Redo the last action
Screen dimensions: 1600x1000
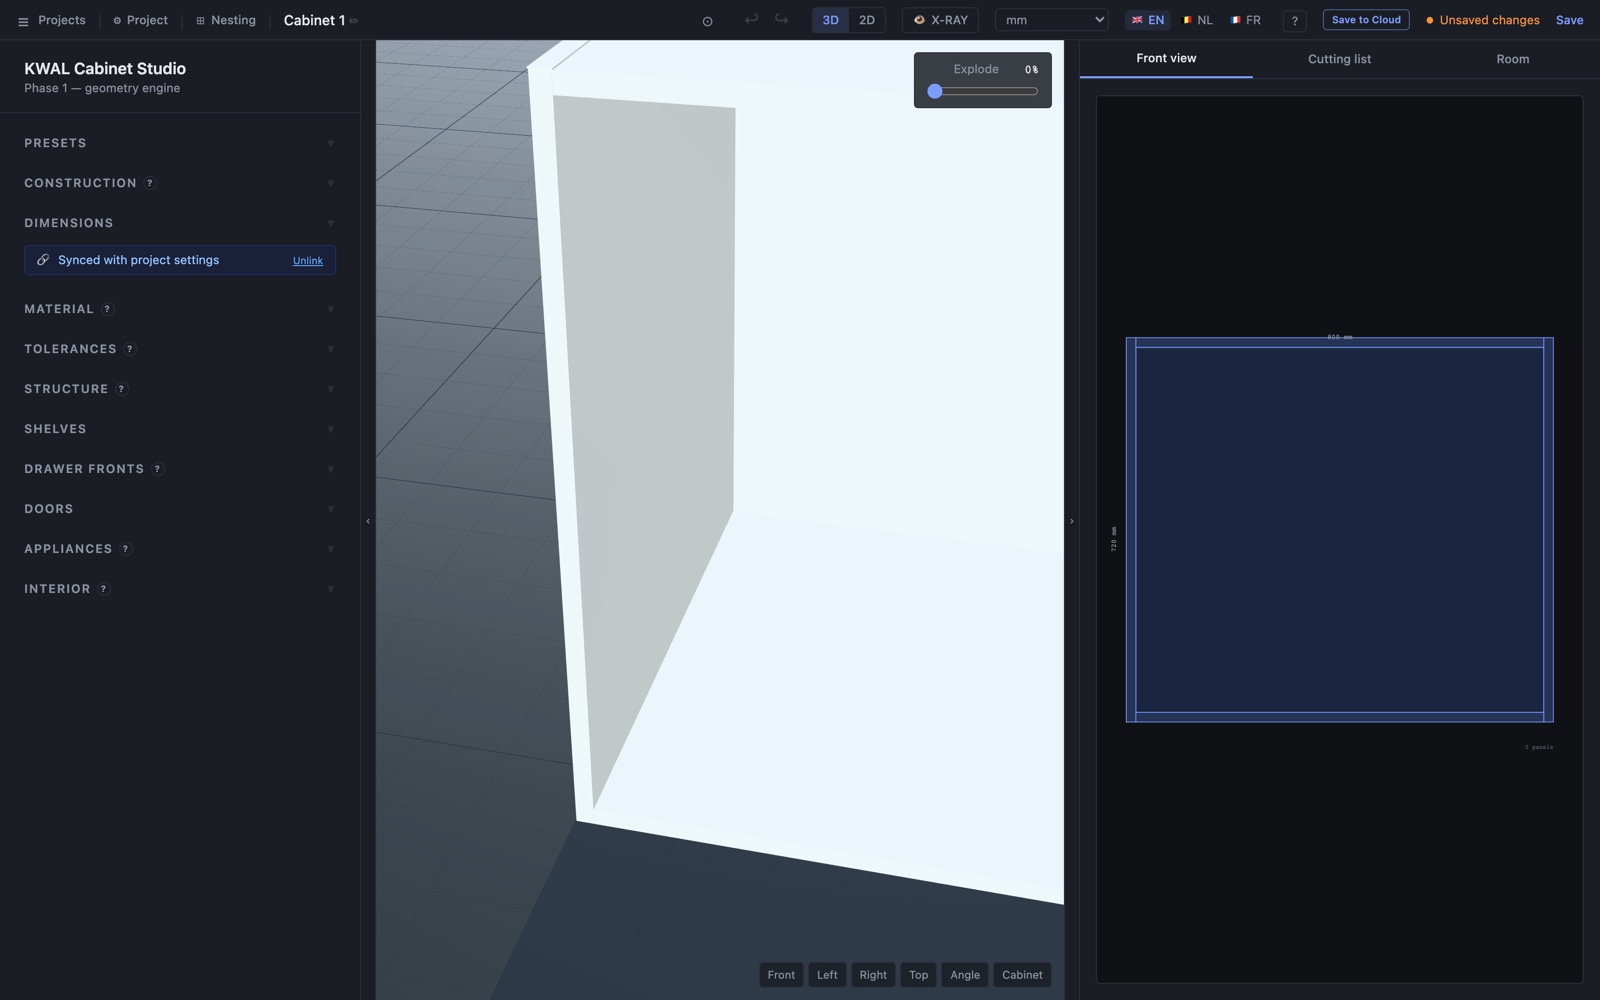(x=782, y=19)
